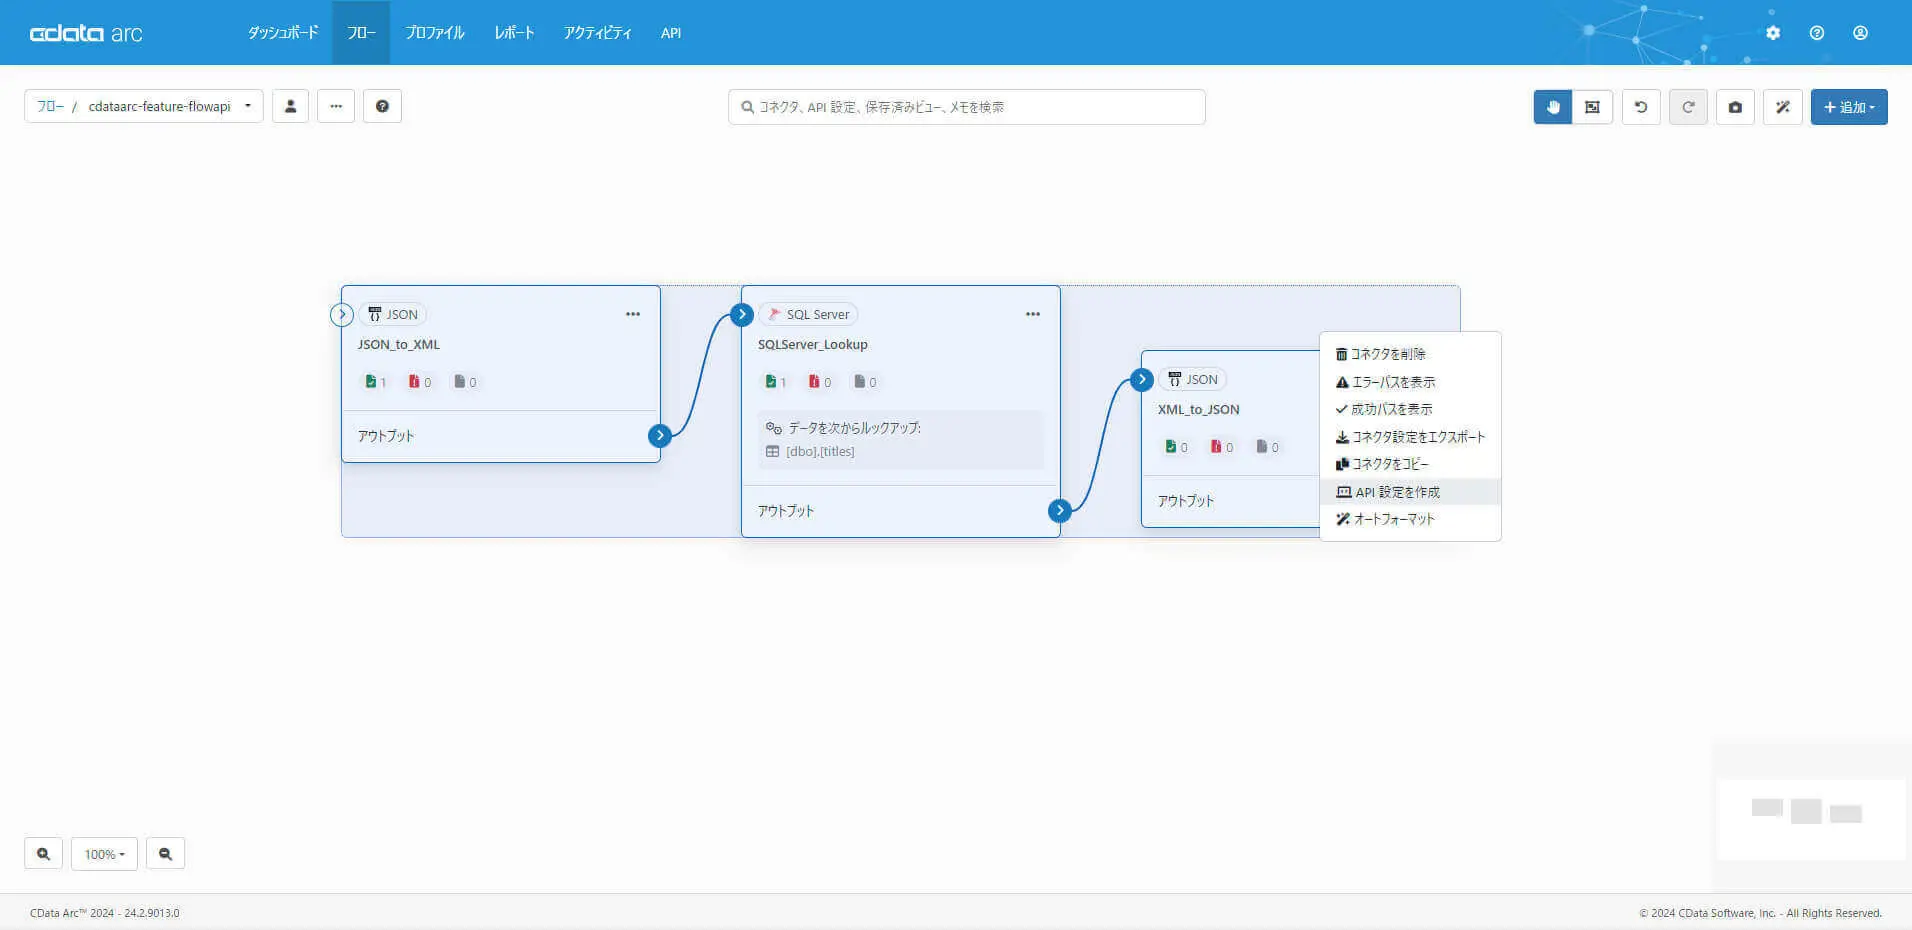The image size is (1912, 930).
Task: Go to the ダッシュボード tab
Action: (x=283, y=33)
